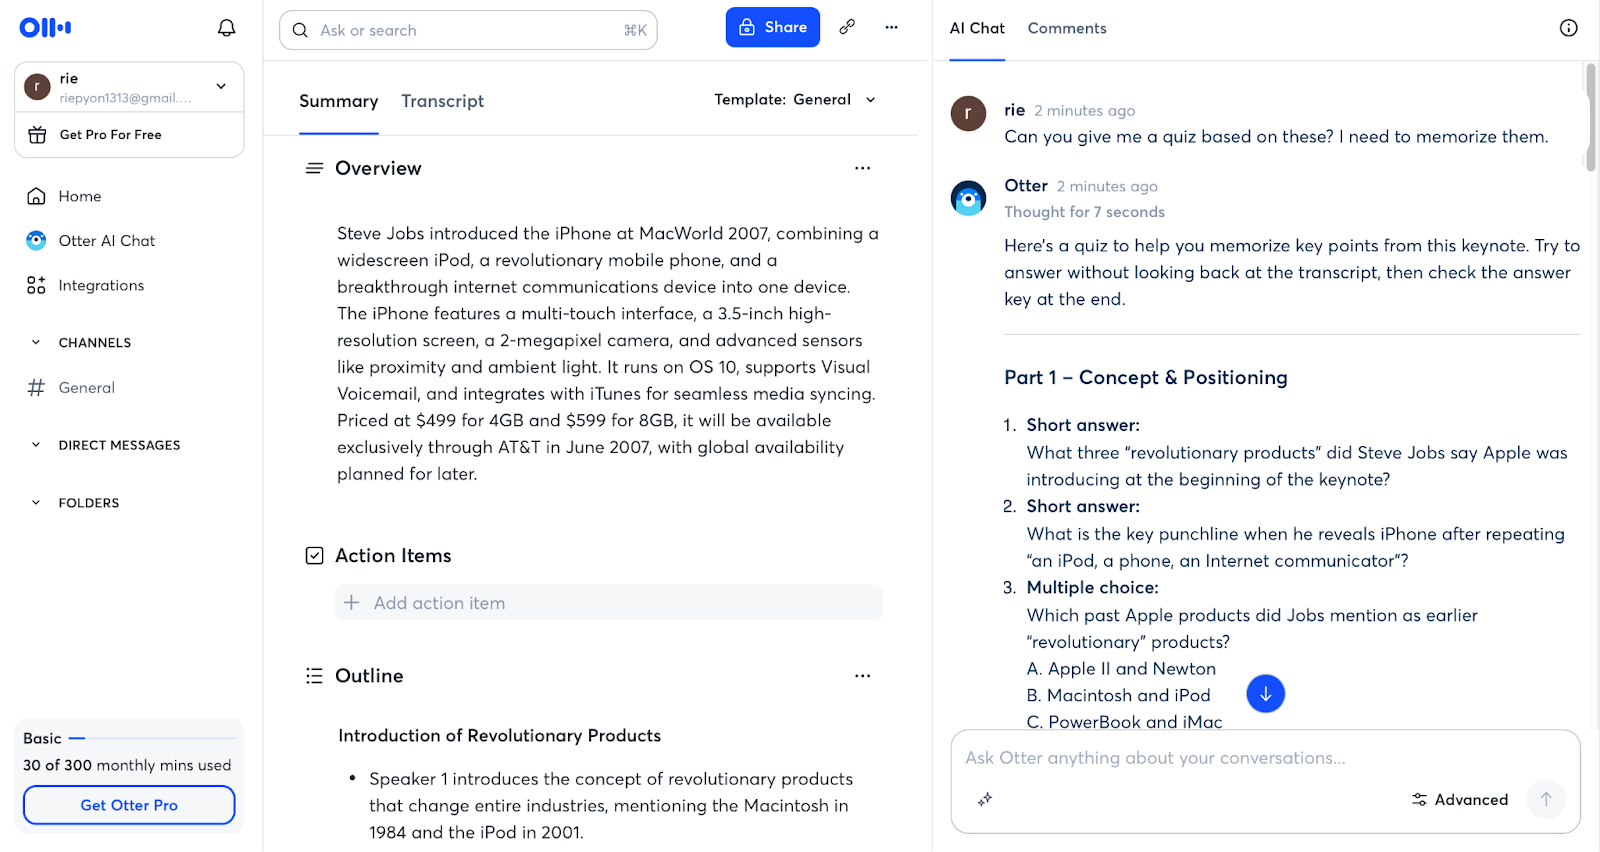
Task: Click the scroll-to-bottom arrow button
Action: (x=1266, y=694)
